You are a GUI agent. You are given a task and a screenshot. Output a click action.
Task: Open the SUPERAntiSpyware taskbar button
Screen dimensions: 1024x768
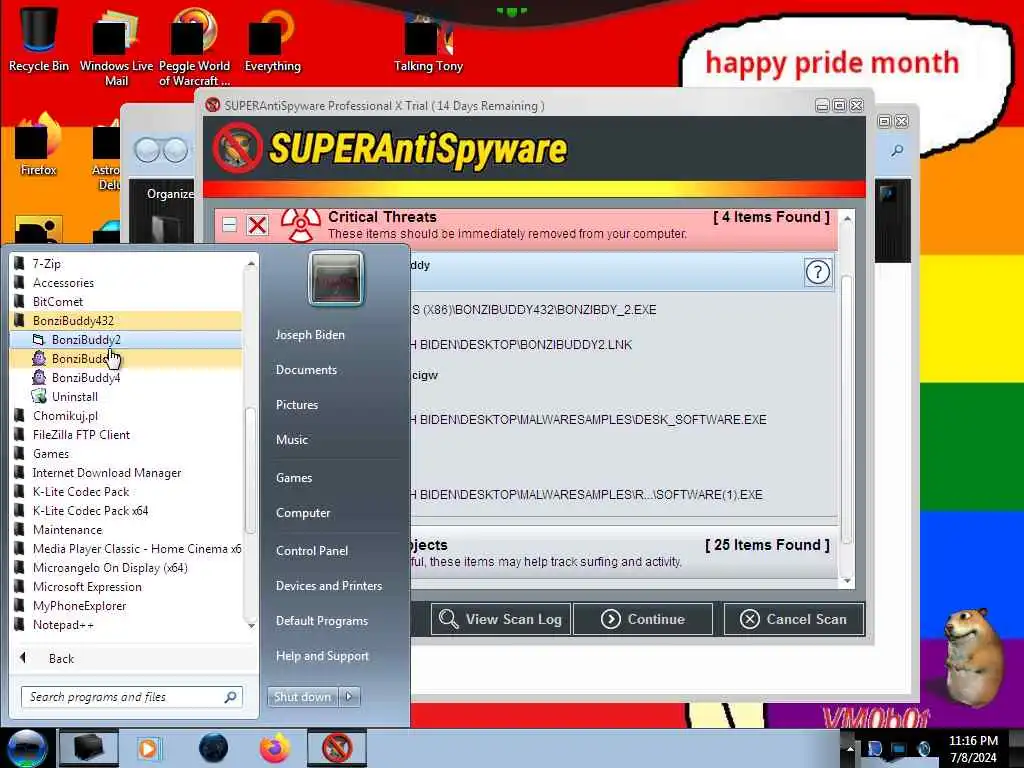click(x=337, y=748)
